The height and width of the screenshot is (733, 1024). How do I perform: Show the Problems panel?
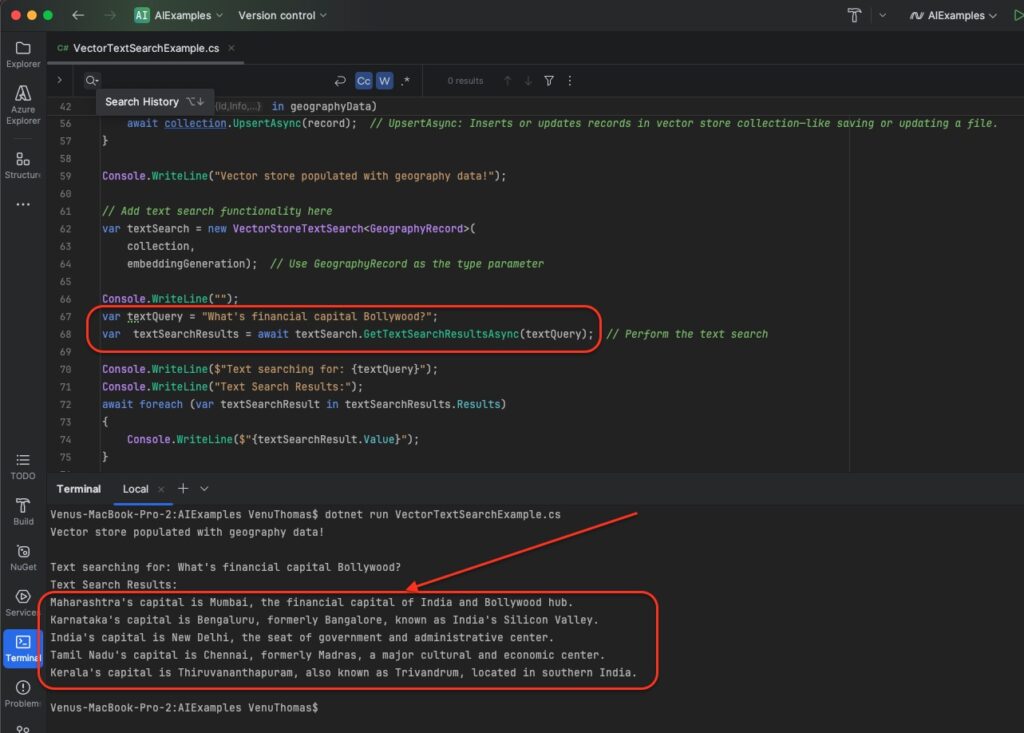pos(22,692)
